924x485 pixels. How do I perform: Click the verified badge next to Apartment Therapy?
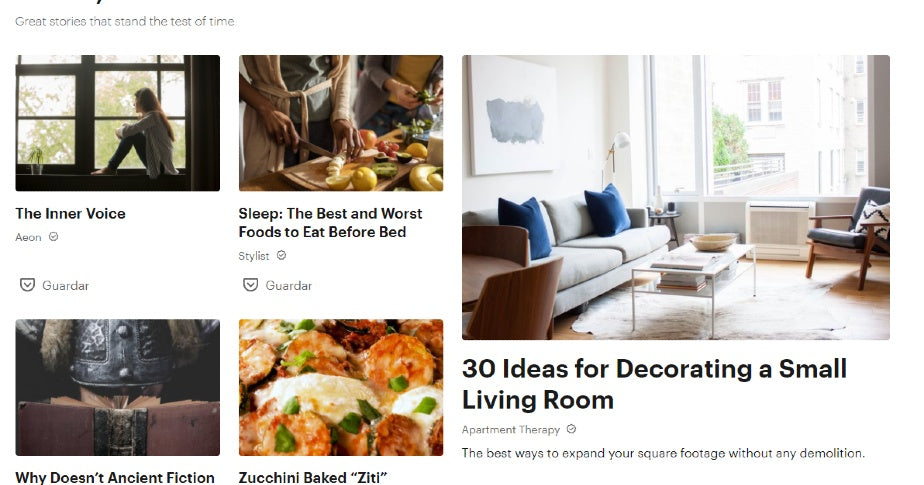[x=571, y=429]
